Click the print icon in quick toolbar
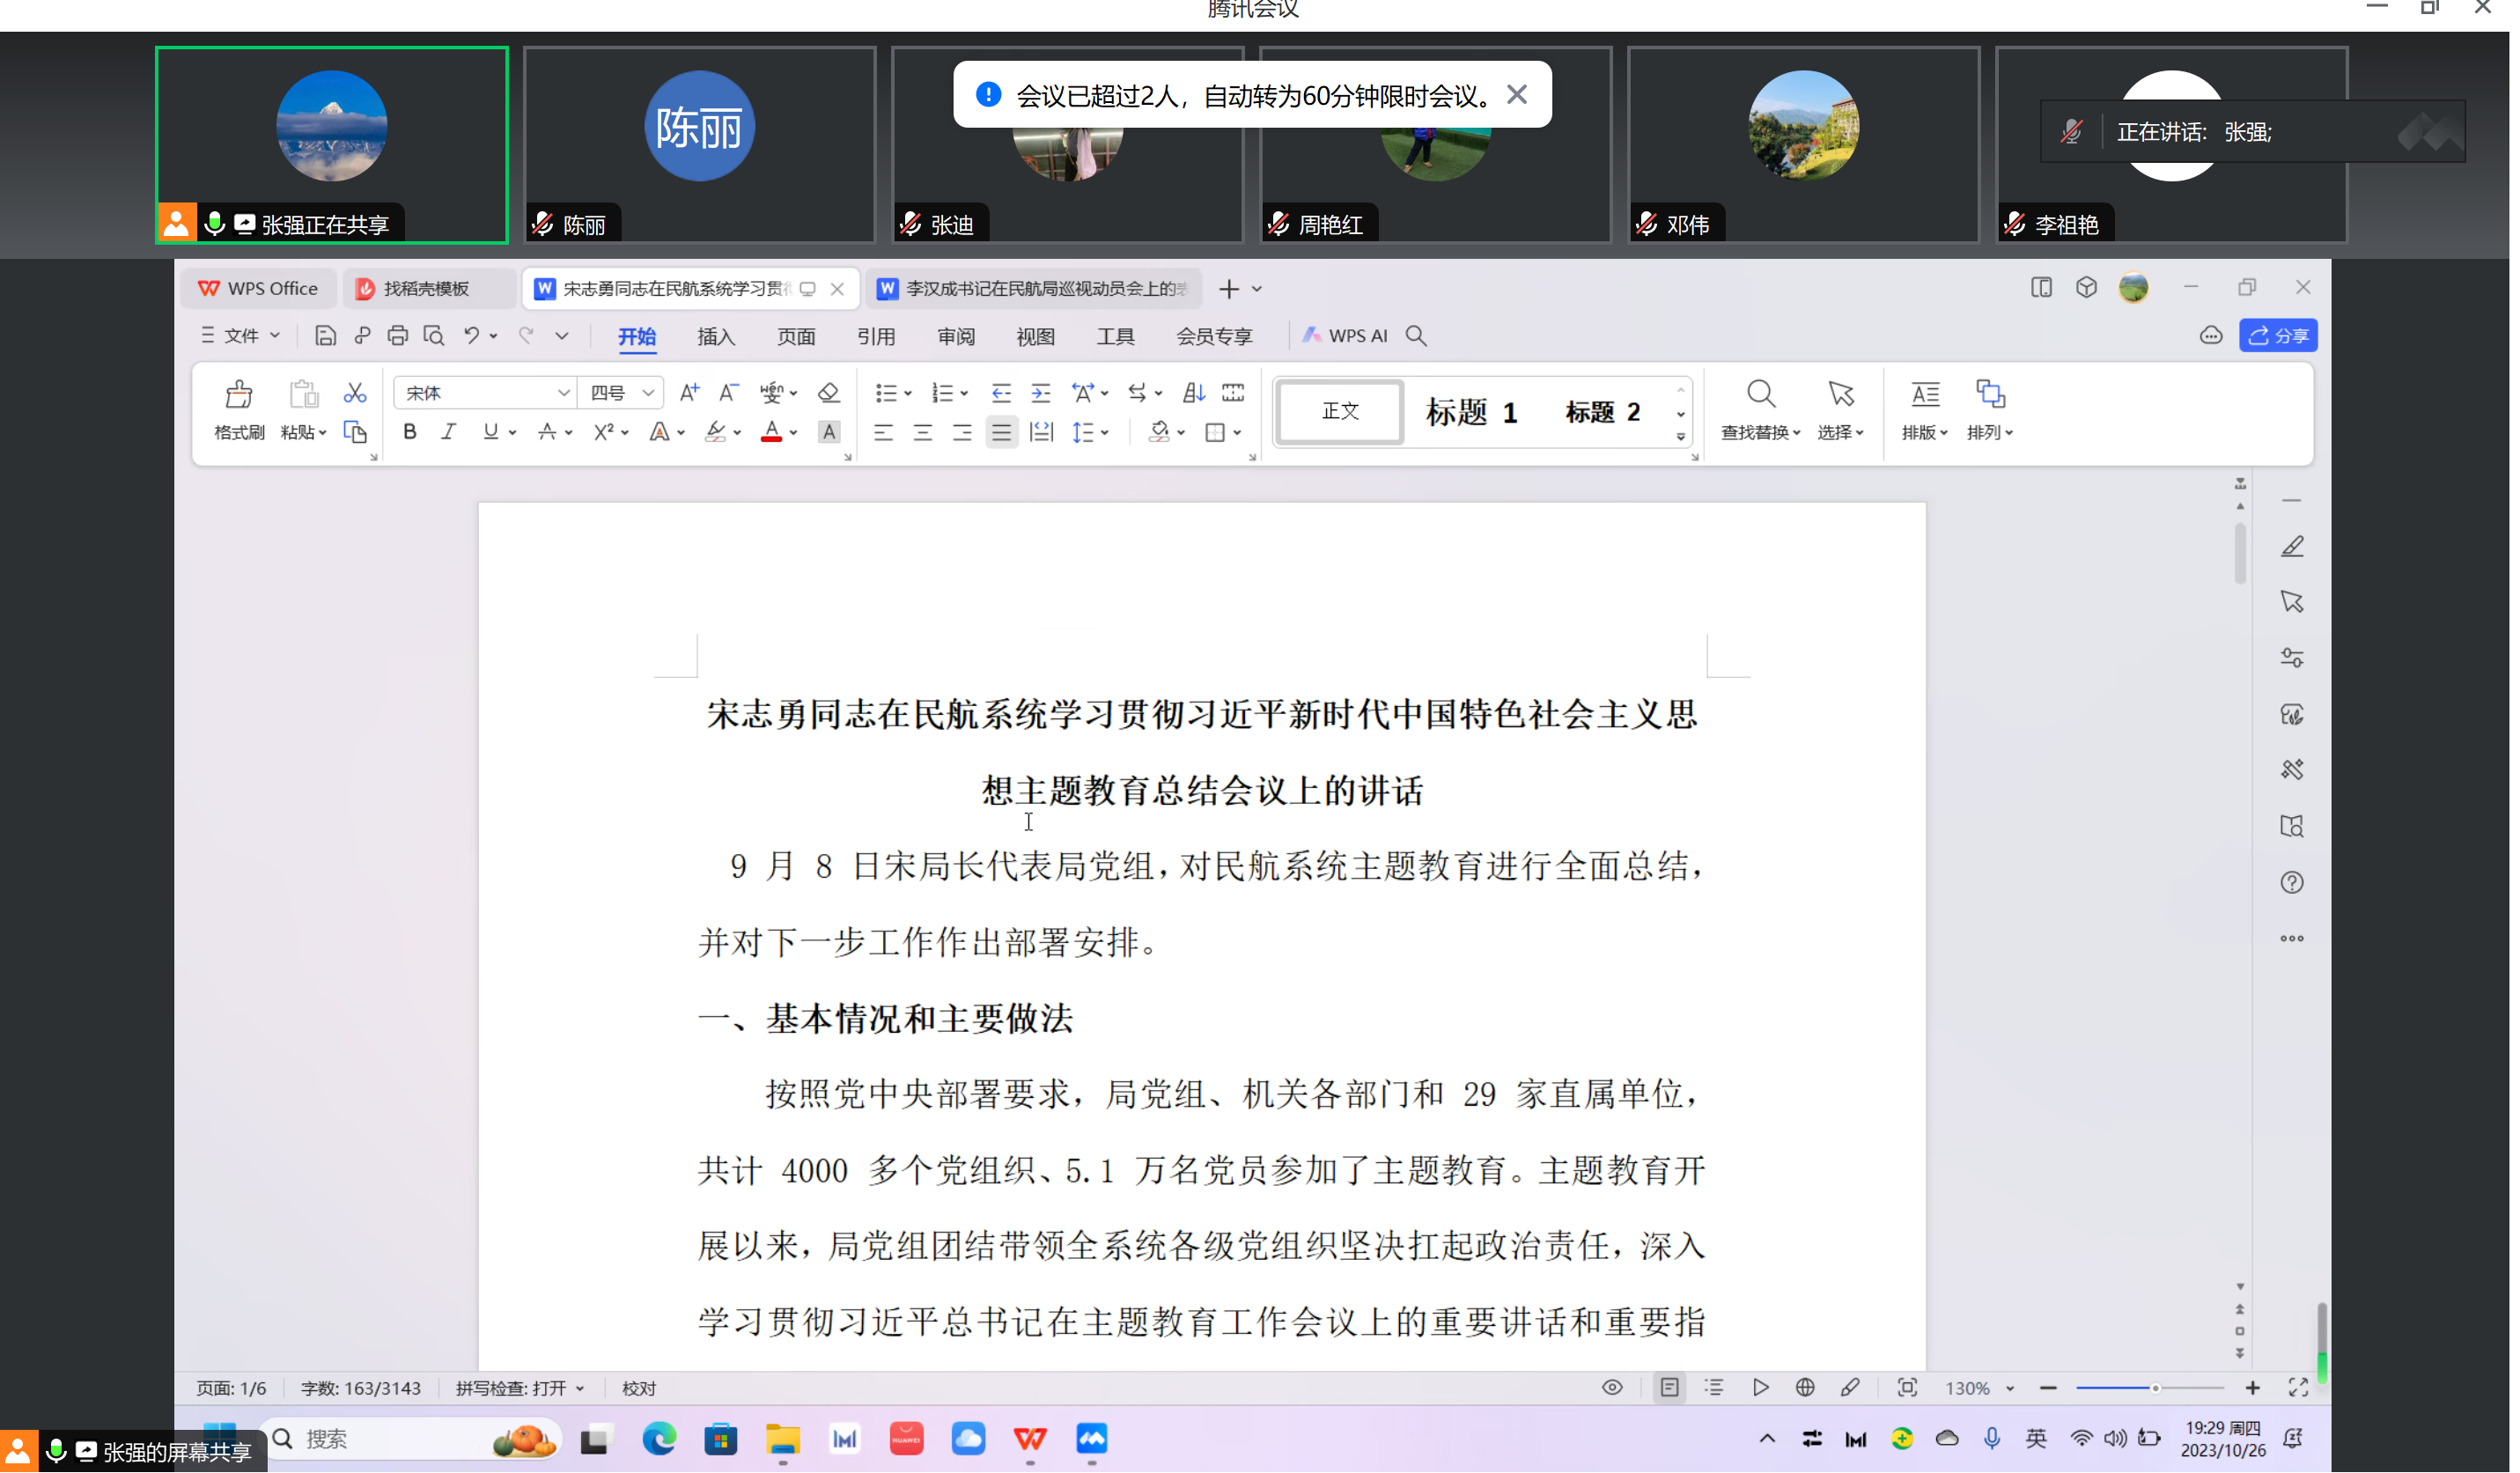The width and height of the screenshot is (2520, 1473). [x=398, y=336]
